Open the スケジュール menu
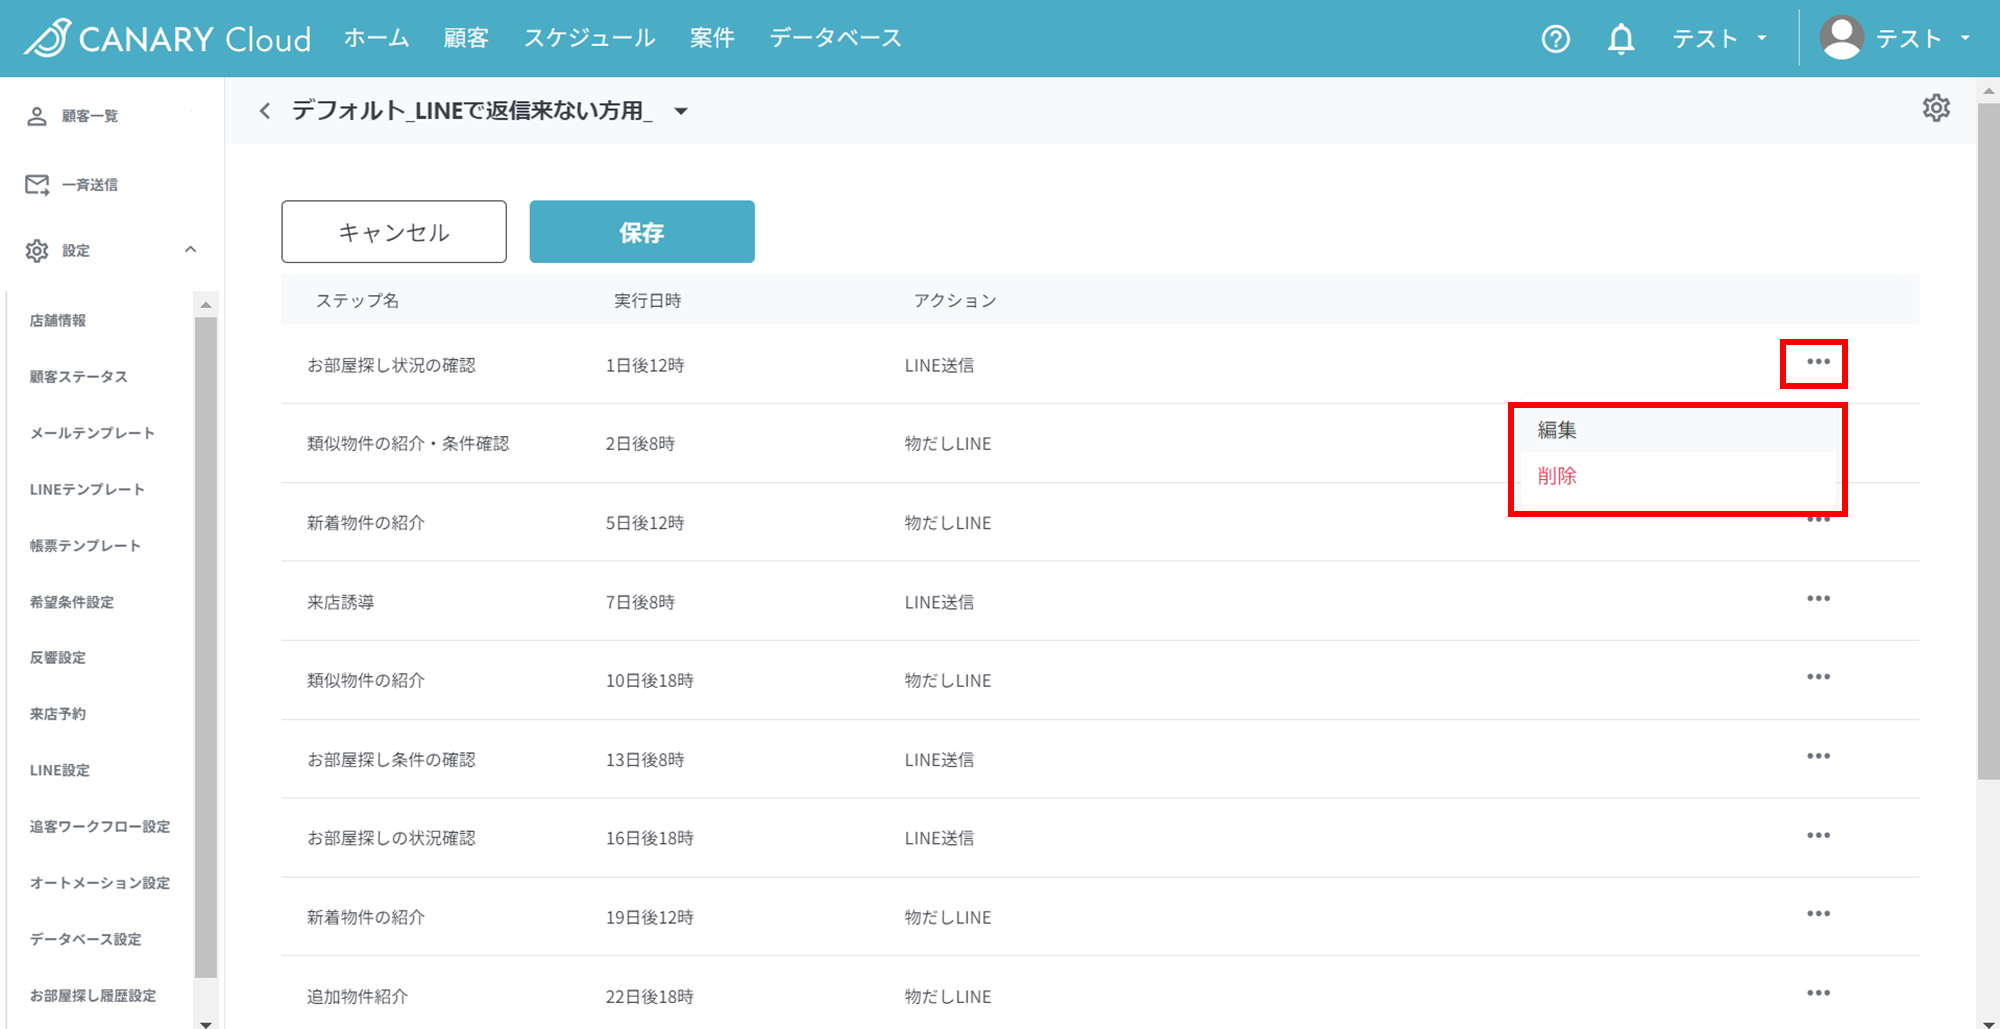Viewport: 2000px width, 1029px height. coord(590,38)
